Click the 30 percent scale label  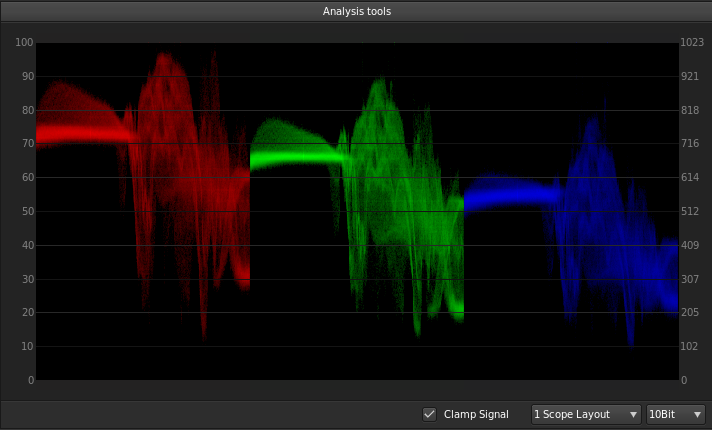(x=28, y=279)
